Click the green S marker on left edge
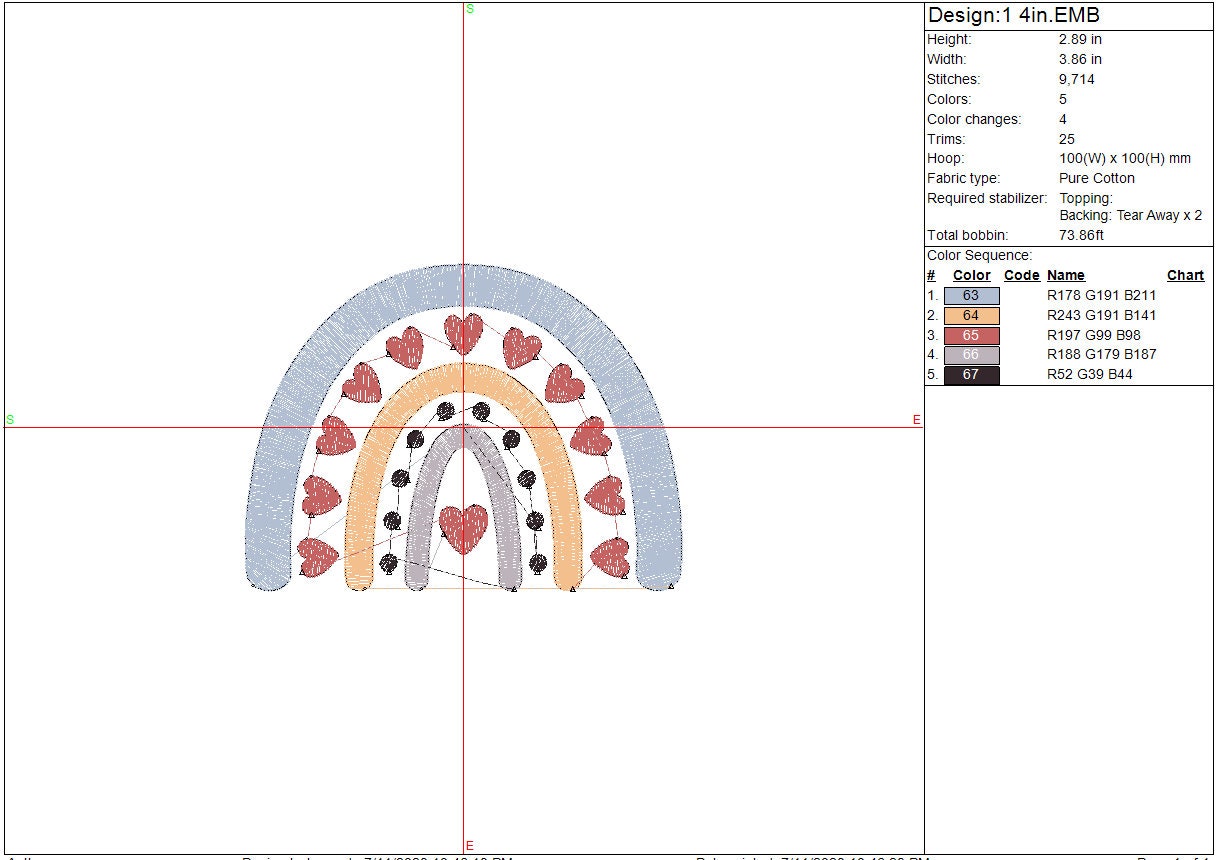1218x860 pixels. (10, 420)
